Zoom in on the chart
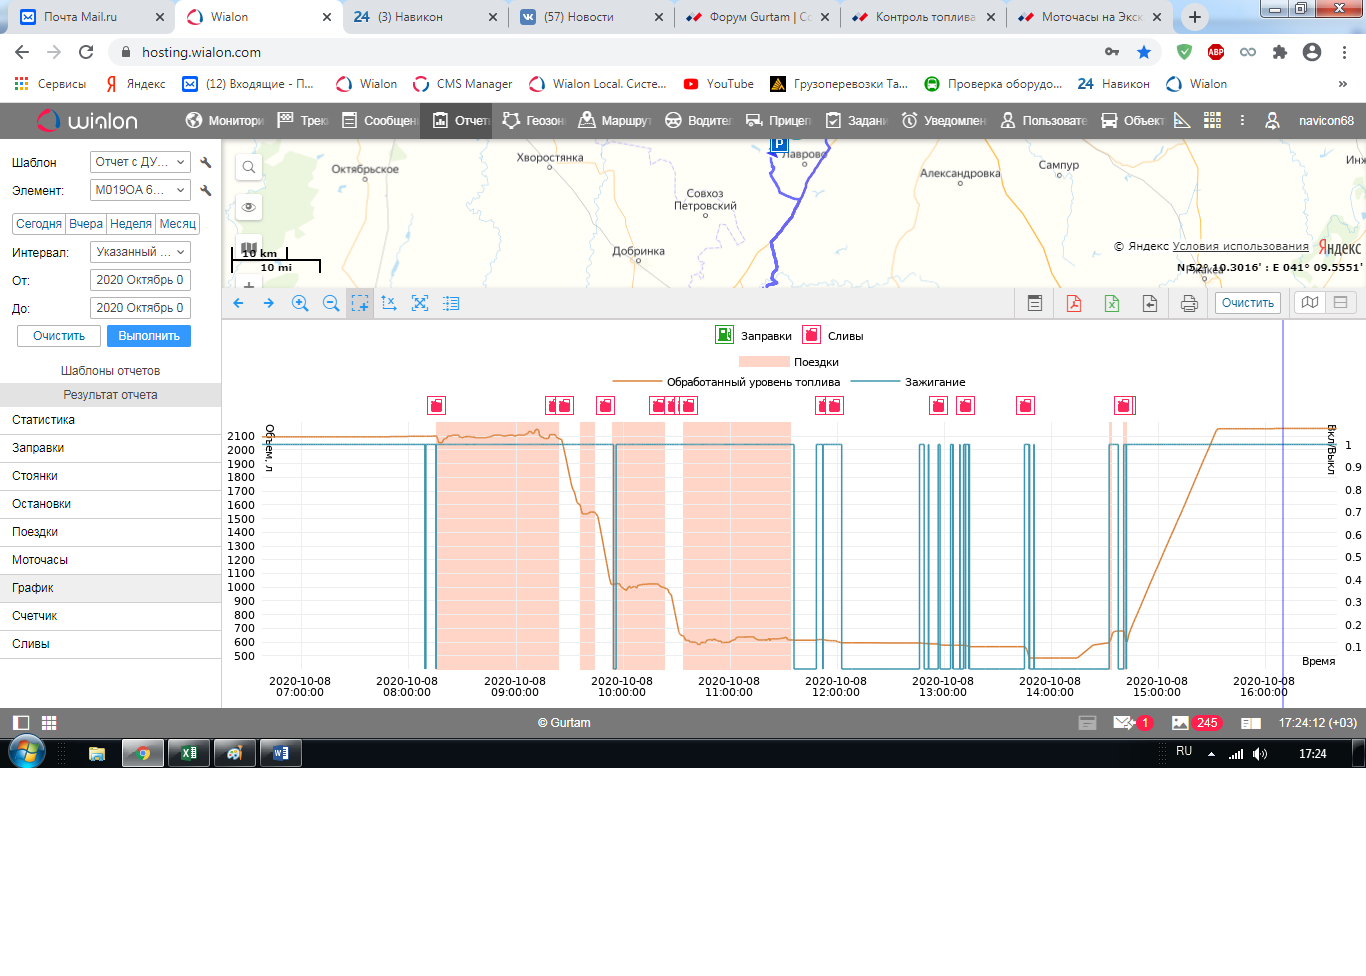Screen dimensions: 1366x976 tap(300, 303)
